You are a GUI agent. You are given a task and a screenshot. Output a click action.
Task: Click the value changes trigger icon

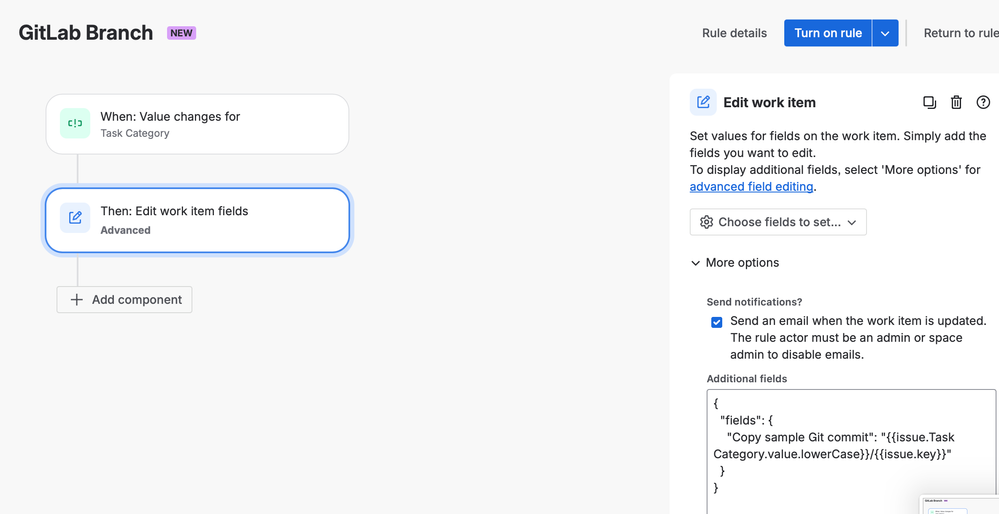(75, 124)
